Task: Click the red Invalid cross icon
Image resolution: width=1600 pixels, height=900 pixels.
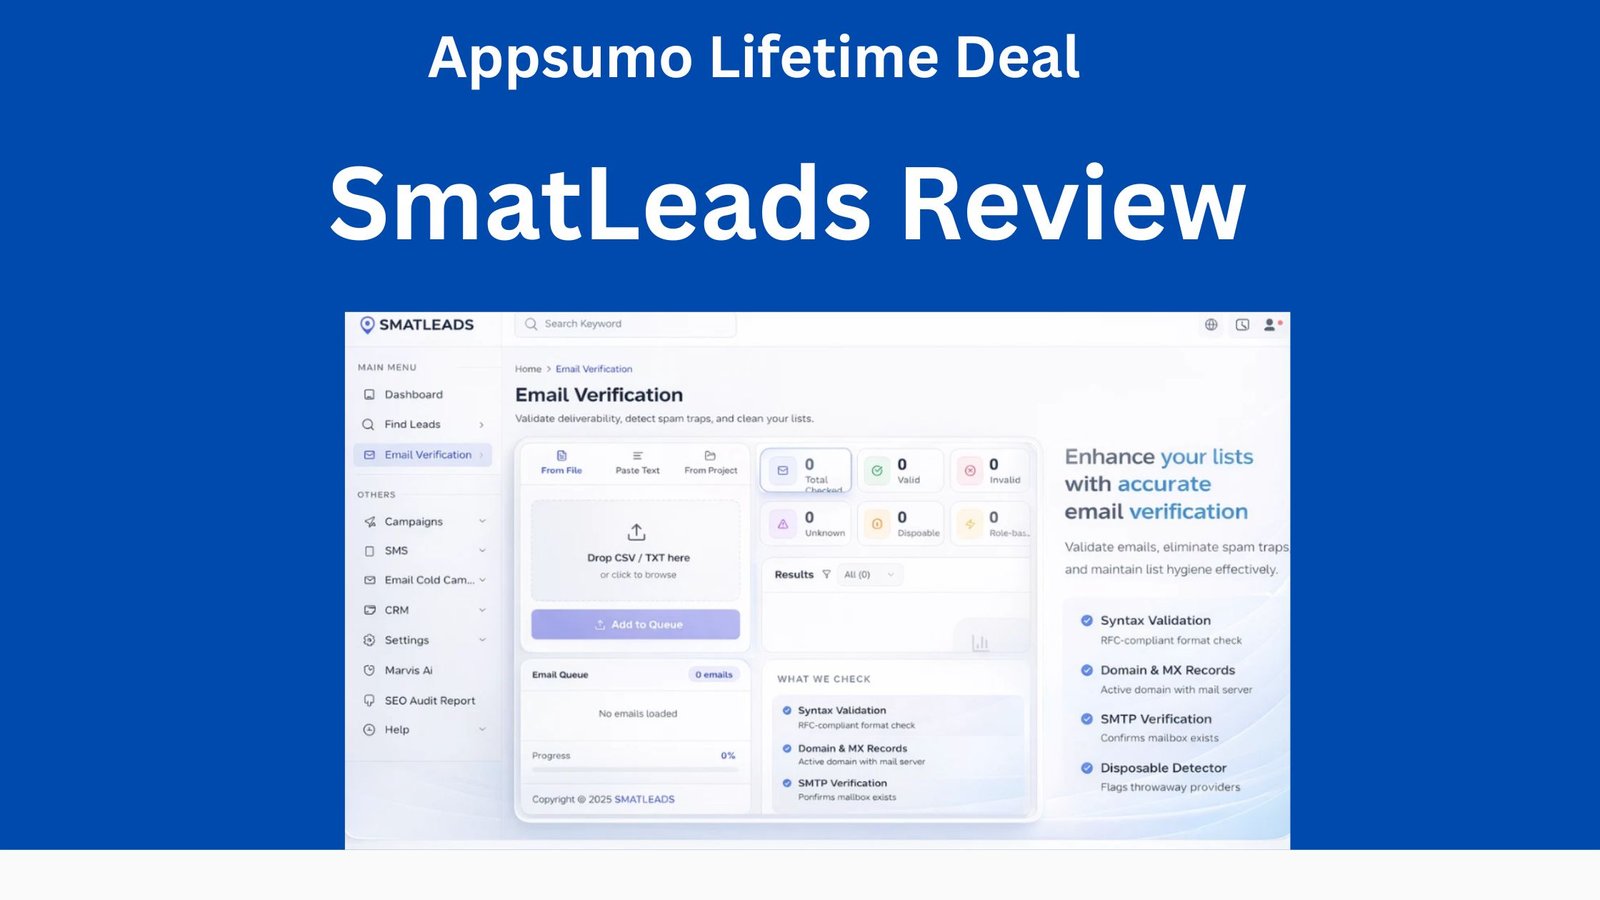Action: (x=970, y=470)
